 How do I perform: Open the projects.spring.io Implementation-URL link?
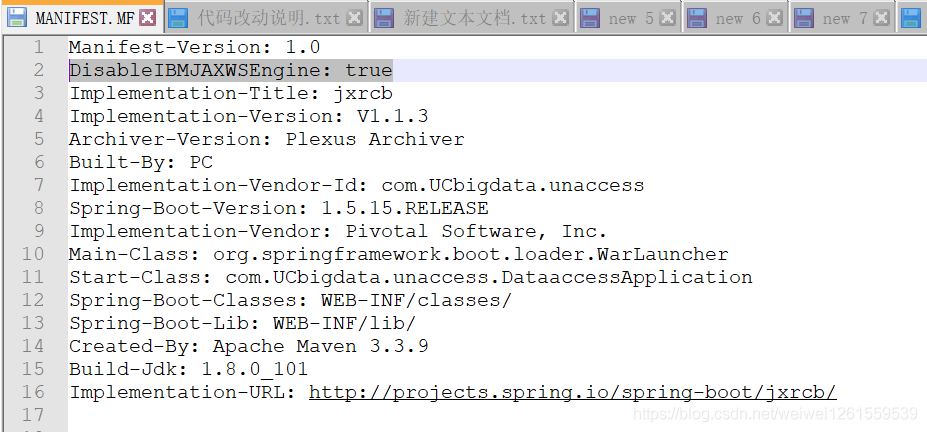(x=573, y=392)
